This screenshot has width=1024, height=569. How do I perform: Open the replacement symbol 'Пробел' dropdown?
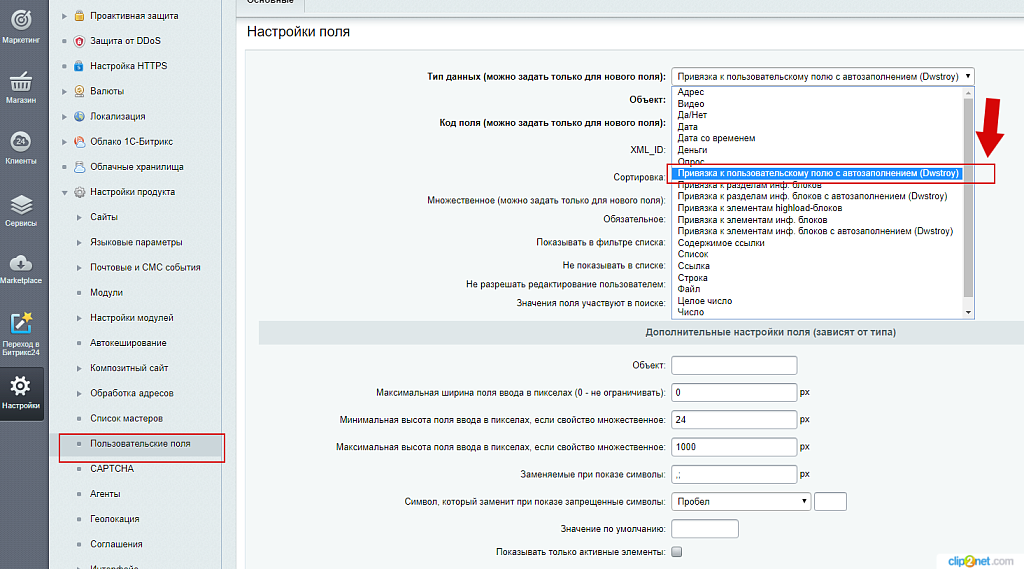[741, 502]
